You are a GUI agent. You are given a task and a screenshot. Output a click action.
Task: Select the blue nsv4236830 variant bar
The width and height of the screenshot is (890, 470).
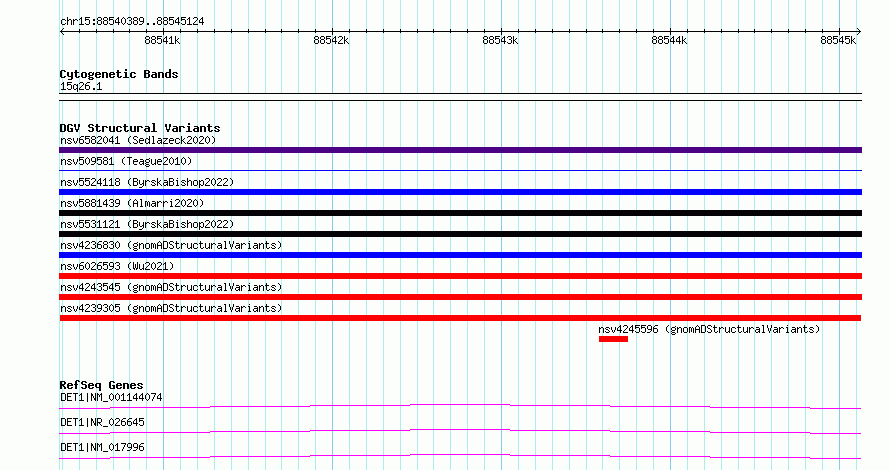click(x=460, y=255)
